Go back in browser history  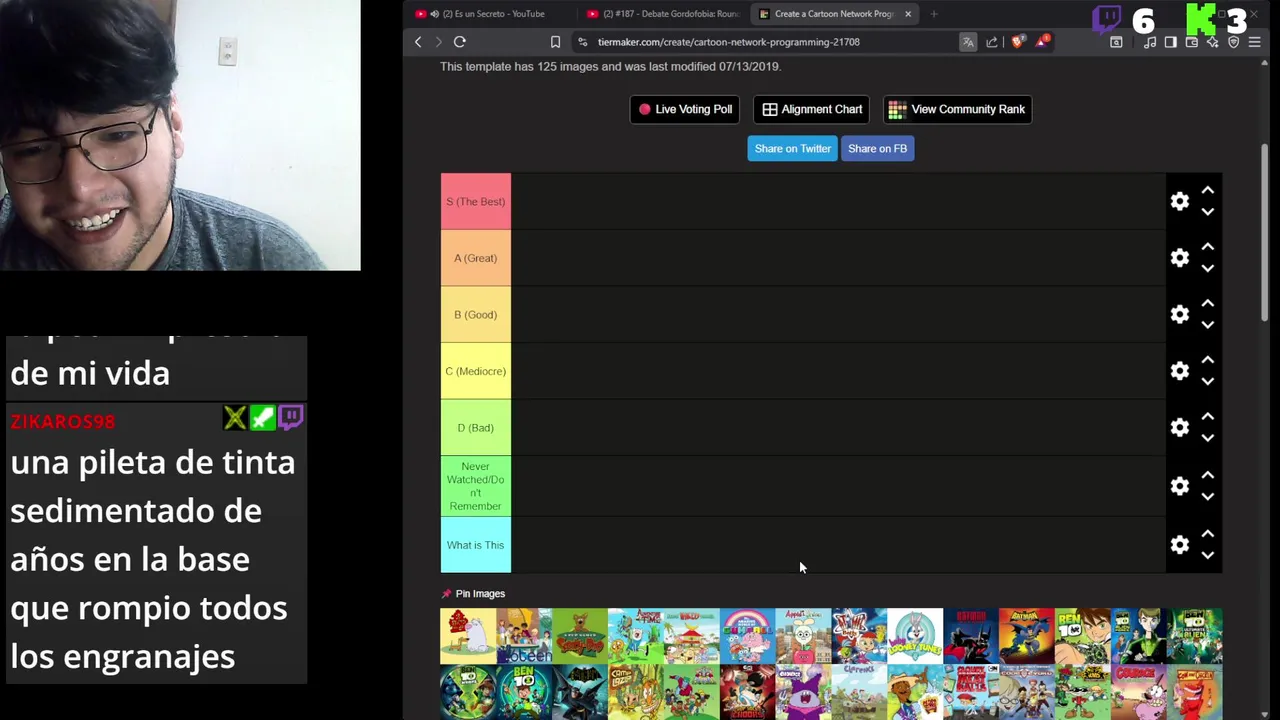click(418, 42)
